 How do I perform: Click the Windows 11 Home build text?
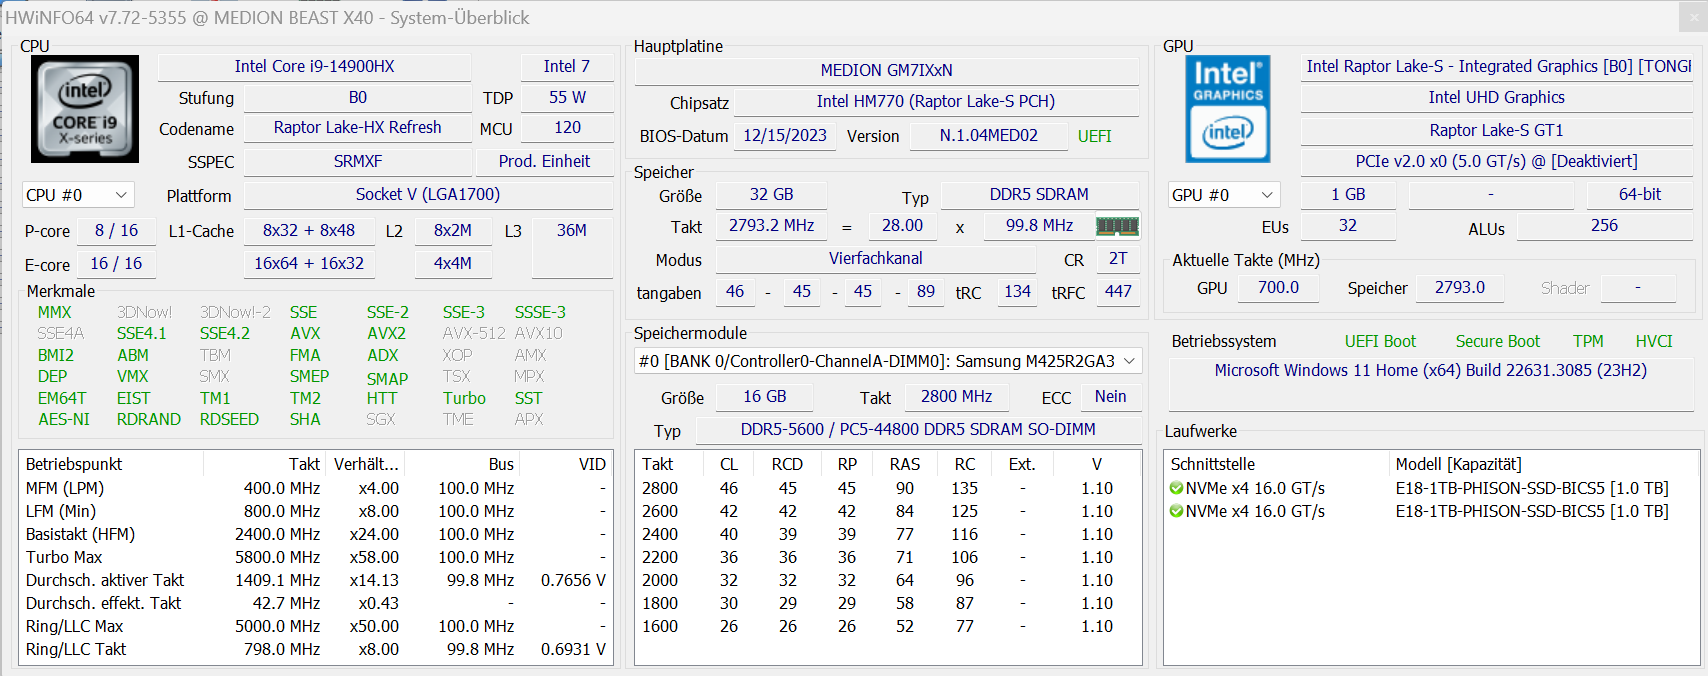point(1431,370)
